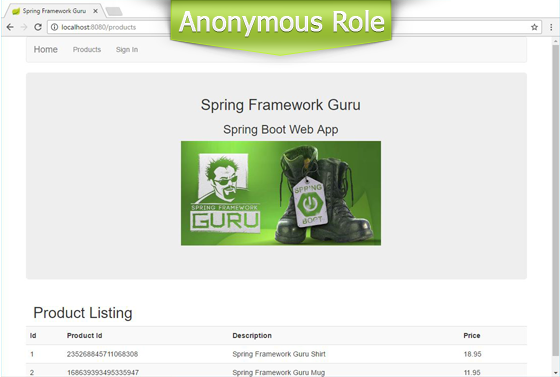The height and width of the screenshot is (377, 560).
Task: Click Id cell 2 of the Mug row
Action: pyautogui.click(x=32, y=372)
